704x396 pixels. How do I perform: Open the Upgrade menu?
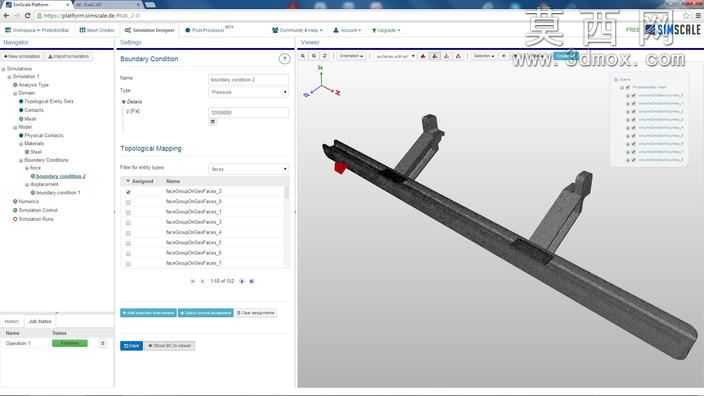tap(386, 30)
